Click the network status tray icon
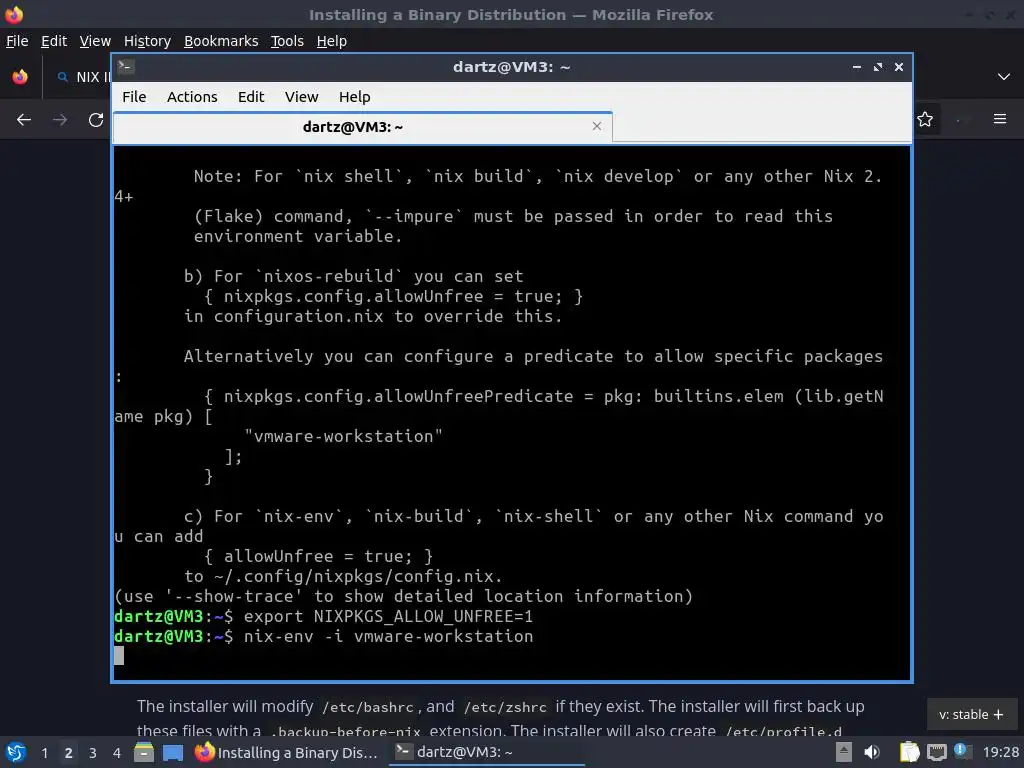Screen dimensions: 1024x768 tap(936, 752)
